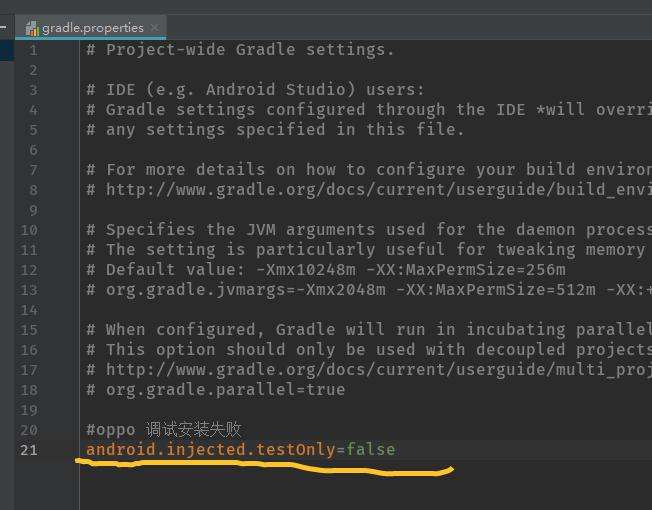Click the 'Default value: -Xmx10248m' comment line

pos(326,270)
